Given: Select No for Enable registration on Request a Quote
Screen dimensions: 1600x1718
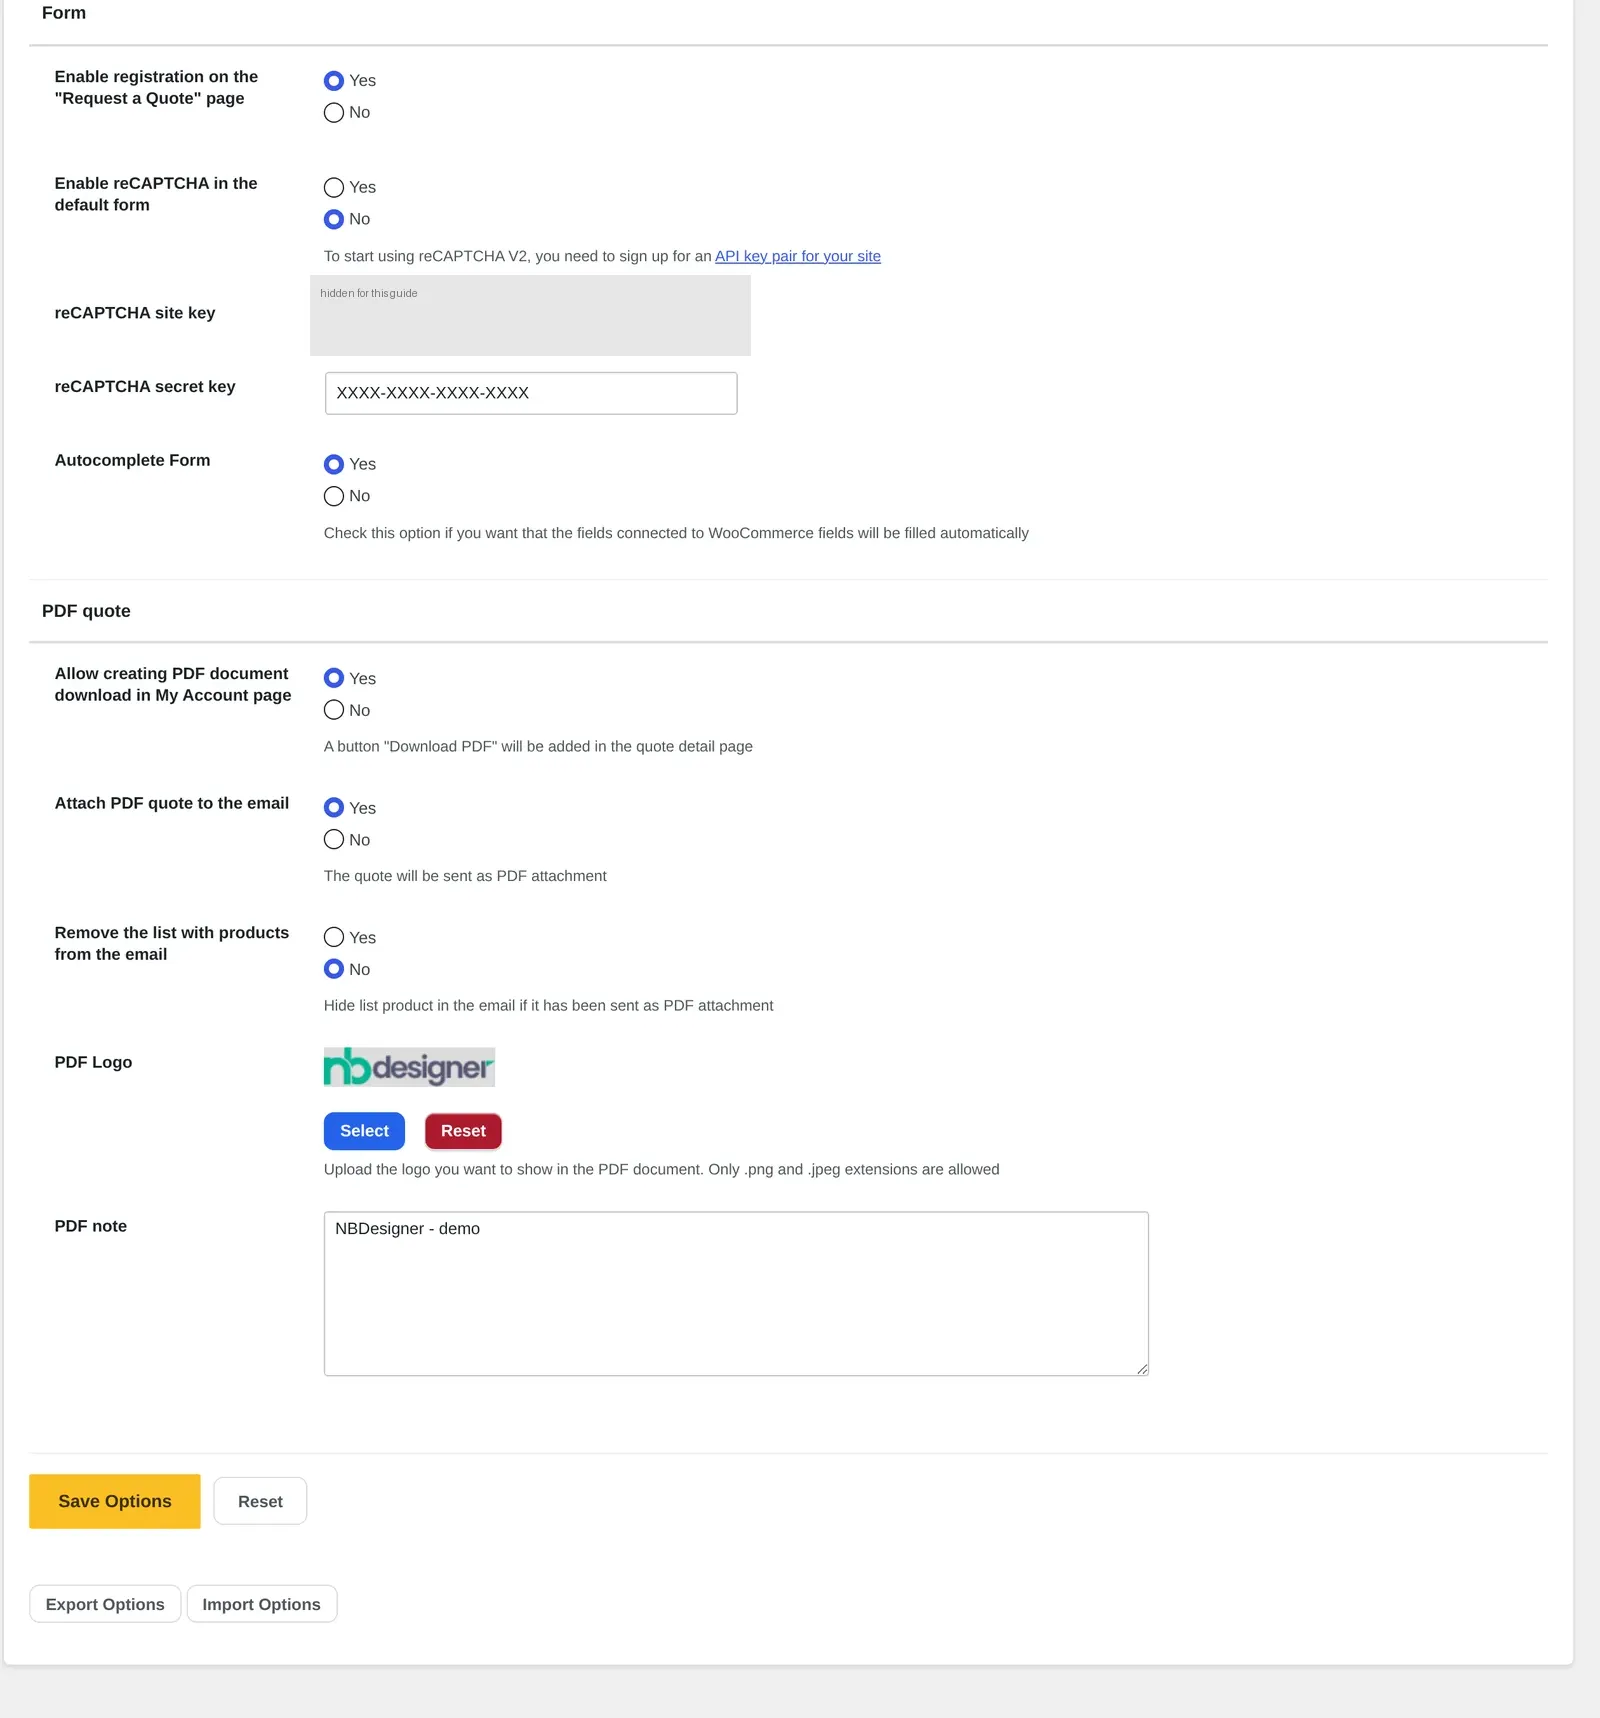Looking at the screenshot, I should (334, 113).
